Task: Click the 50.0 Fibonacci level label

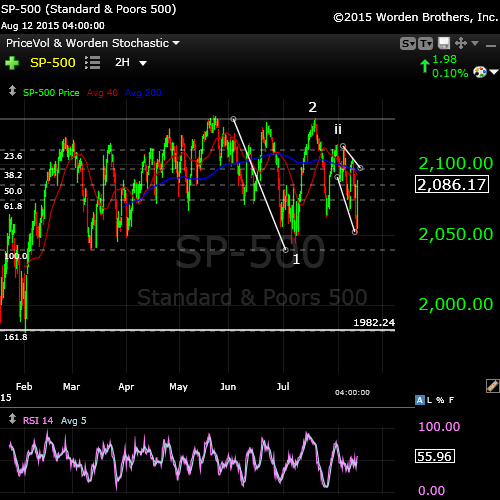Action: (13, 191)
